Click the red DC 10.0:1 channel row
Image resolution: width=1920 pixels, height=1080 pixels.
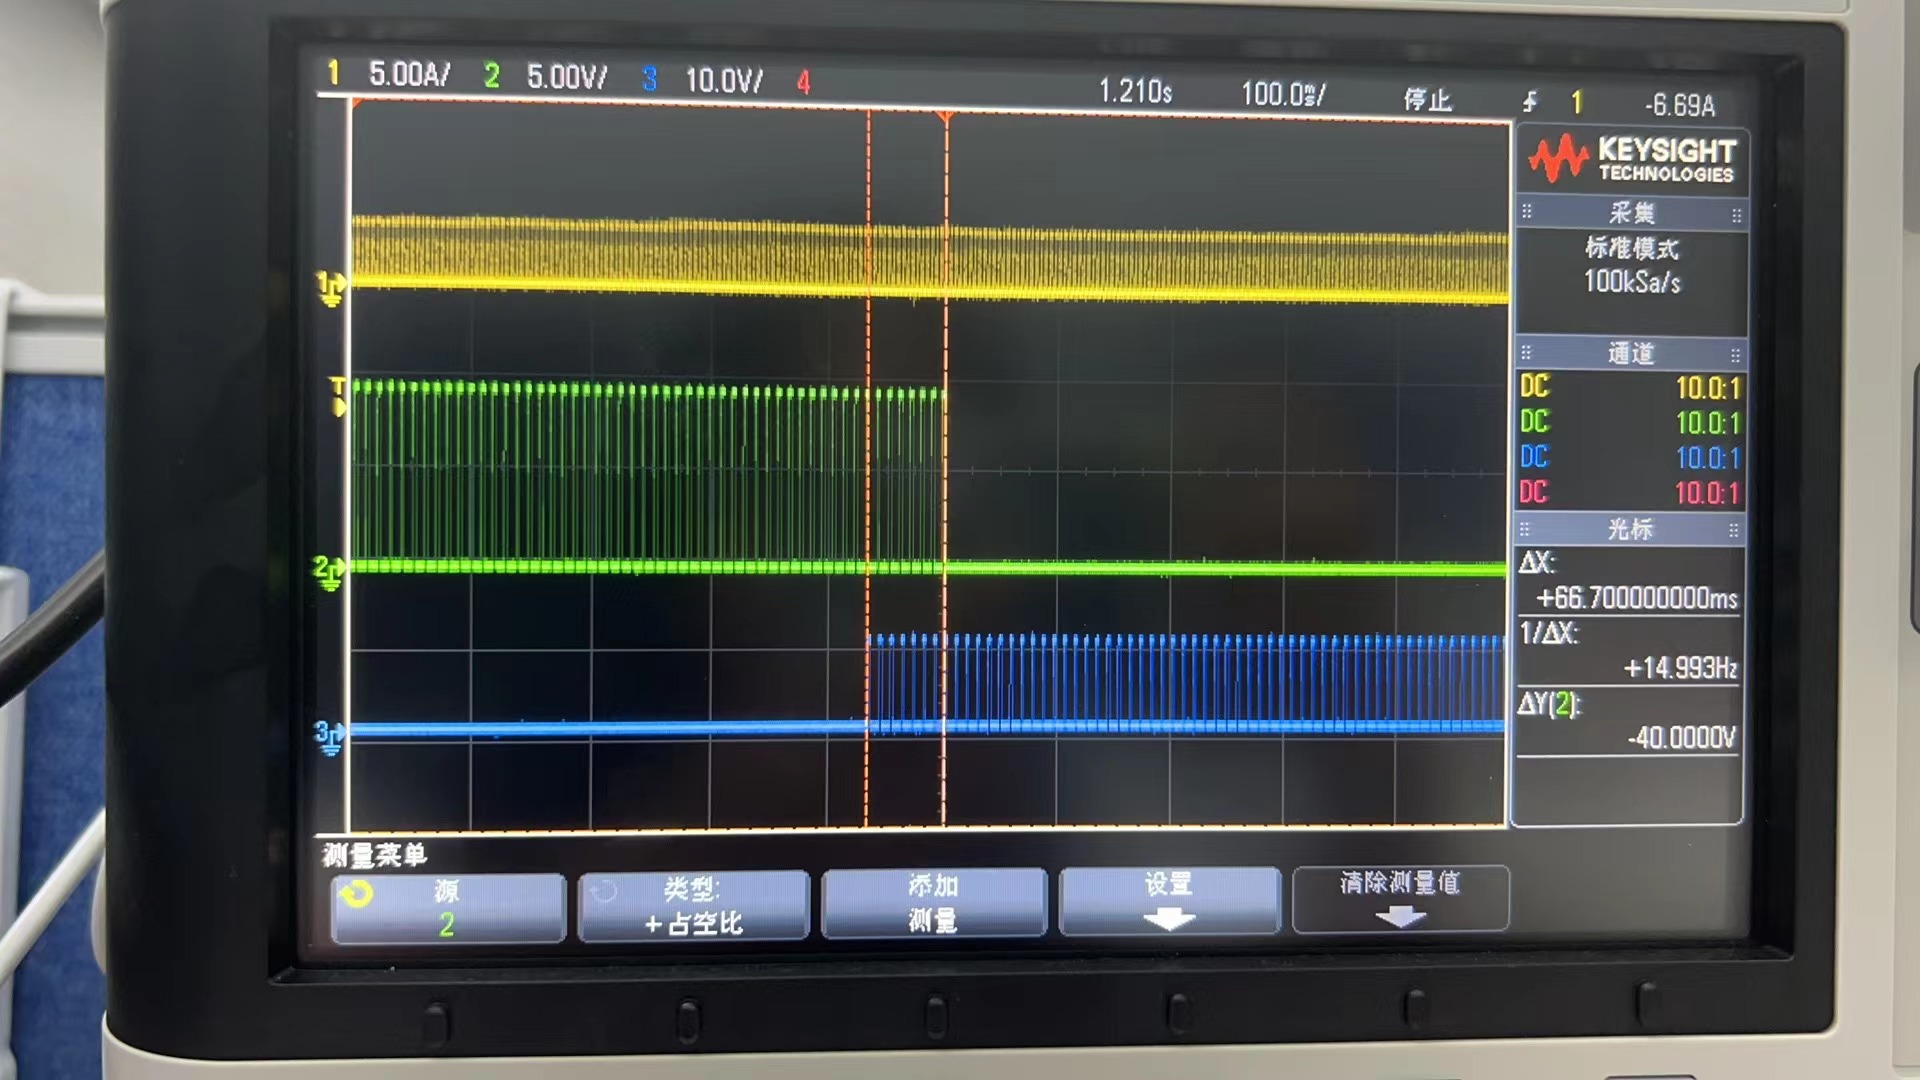tap(1631, 493)
